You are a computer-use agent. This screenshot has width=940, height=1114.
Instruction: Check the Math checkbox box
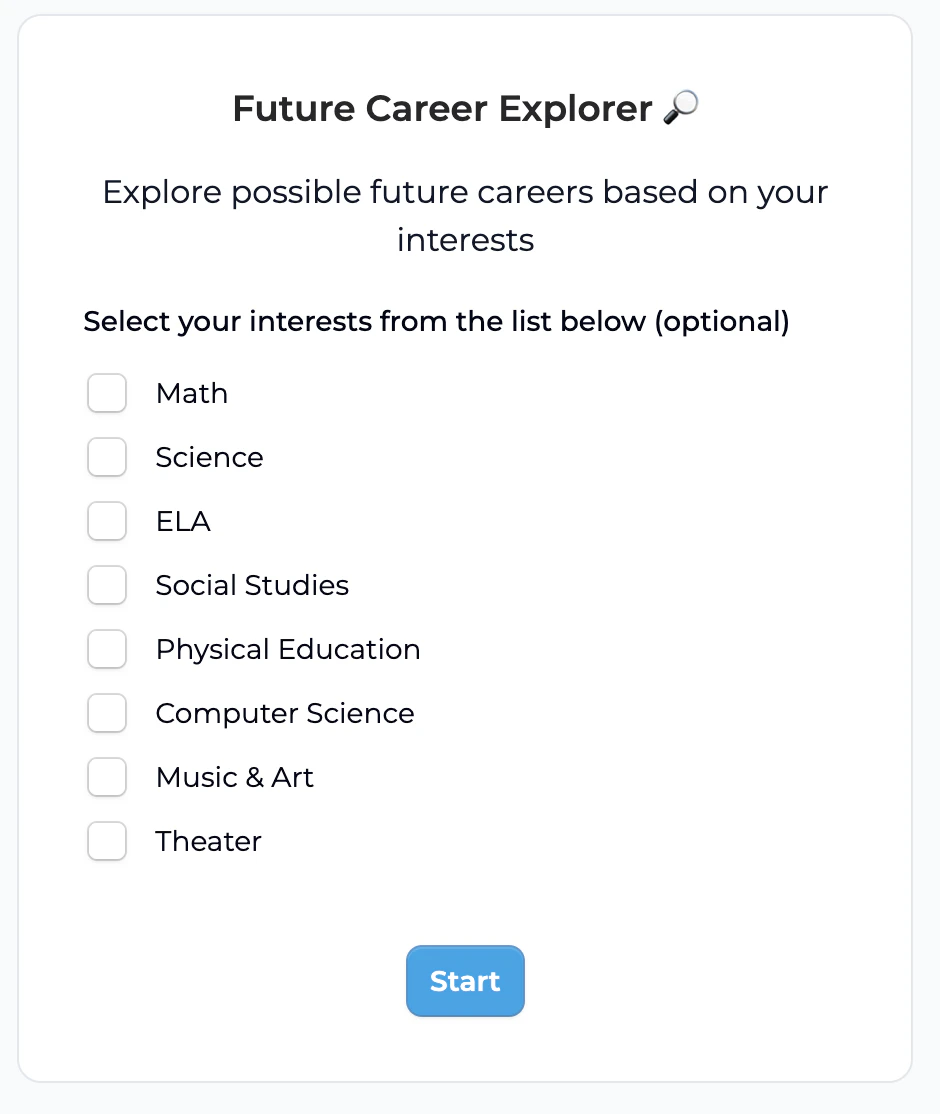click(107, 393)
